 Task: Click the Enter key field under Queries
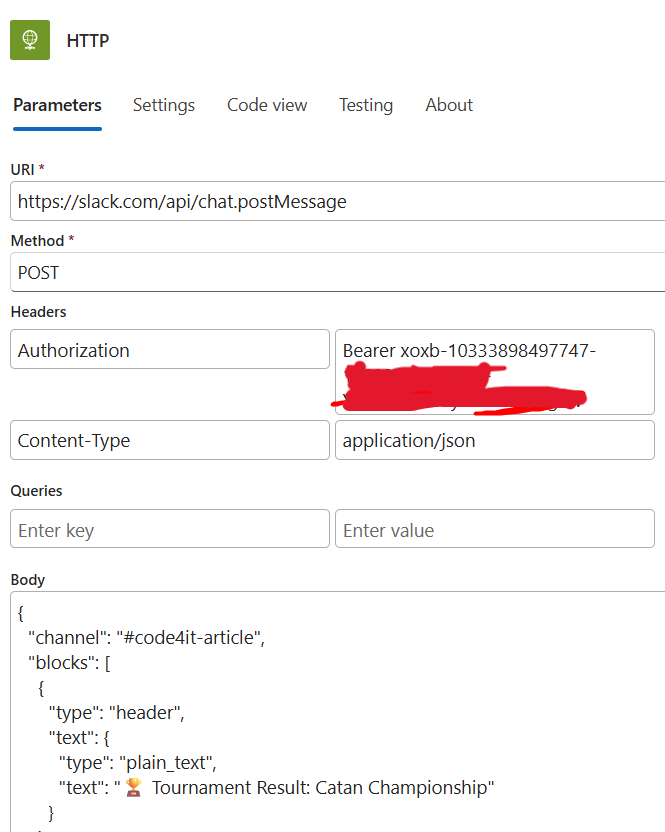pos(169,529)
